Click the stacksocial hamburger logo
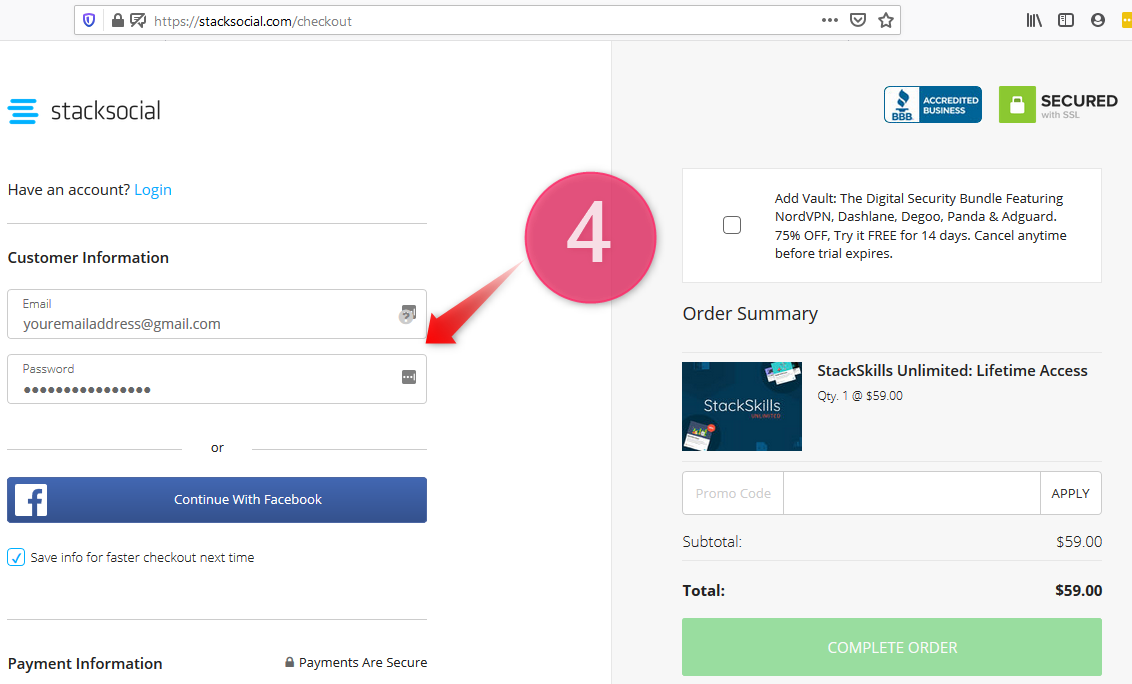The height and width of the screenshot is (684, 1132). [x=23, y=112]
